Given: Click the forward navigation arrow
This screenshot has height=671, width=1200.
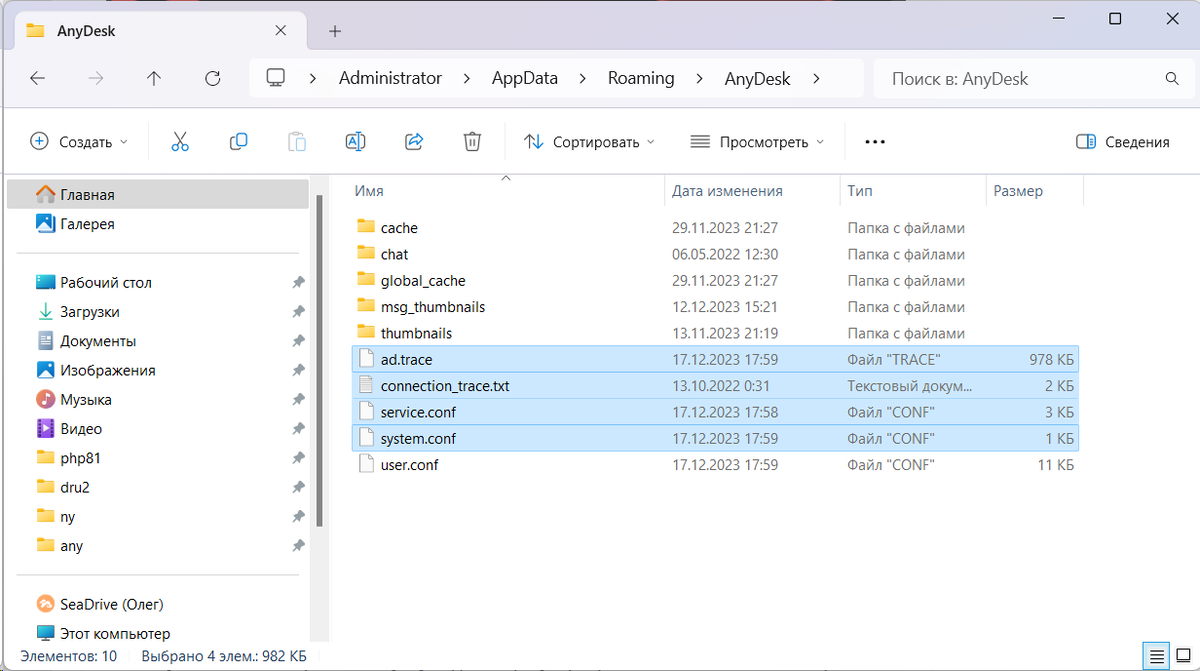Looking at the screenshot, I should tap(96, 78).
